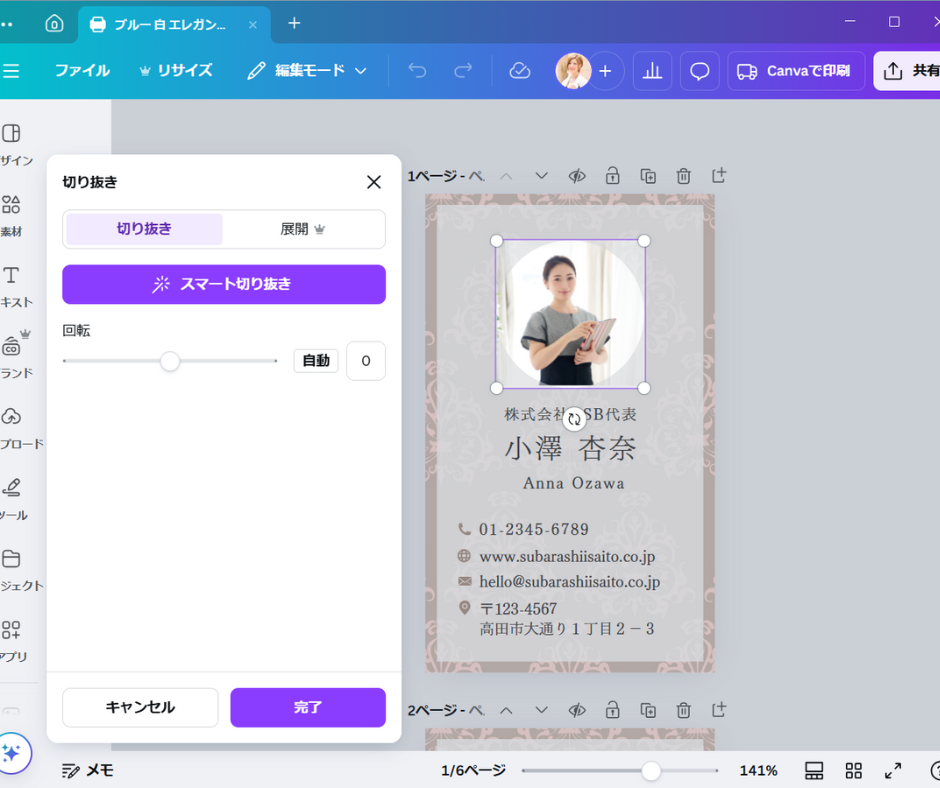
Task: Click the スマート切り抜き button
Action: coord(224,284)
